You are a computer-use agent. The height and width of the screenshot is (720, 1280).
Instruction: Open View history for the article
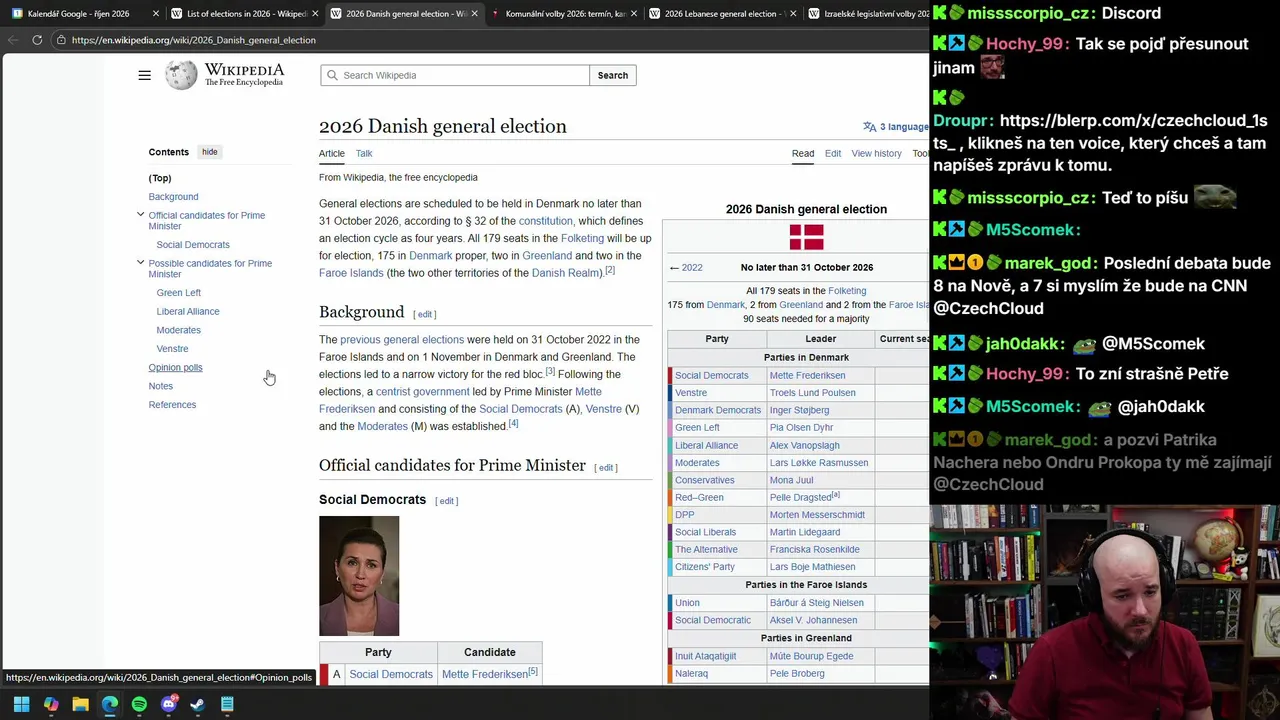pyautogui.click(x=876, y=154)
